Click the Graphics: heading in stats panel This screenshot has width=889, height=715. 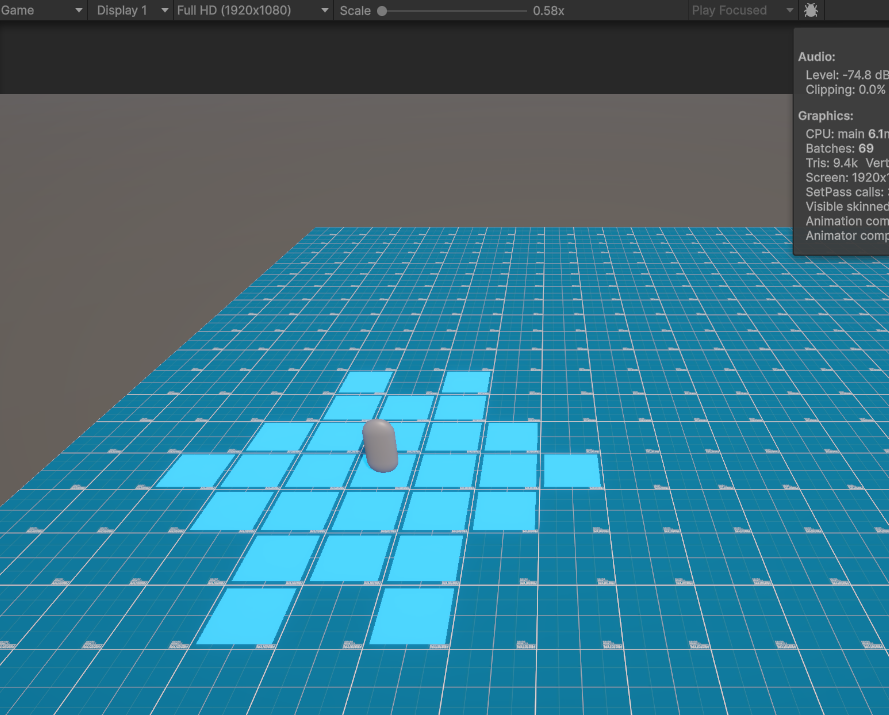[826, 116]
